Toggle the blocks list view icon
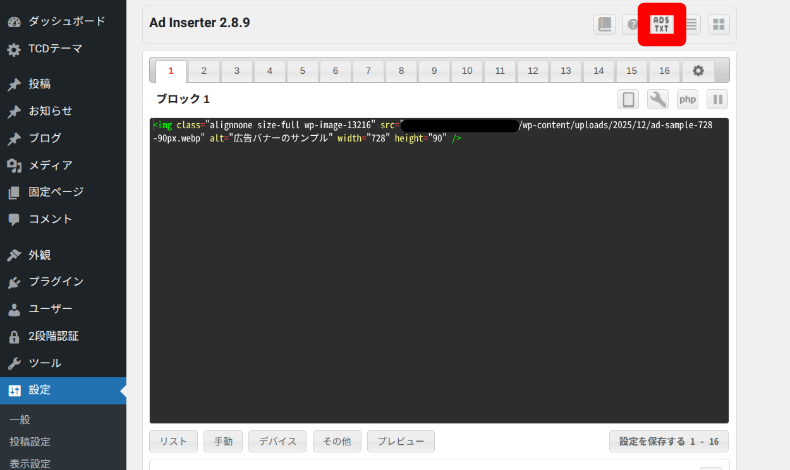 (692, 24)
